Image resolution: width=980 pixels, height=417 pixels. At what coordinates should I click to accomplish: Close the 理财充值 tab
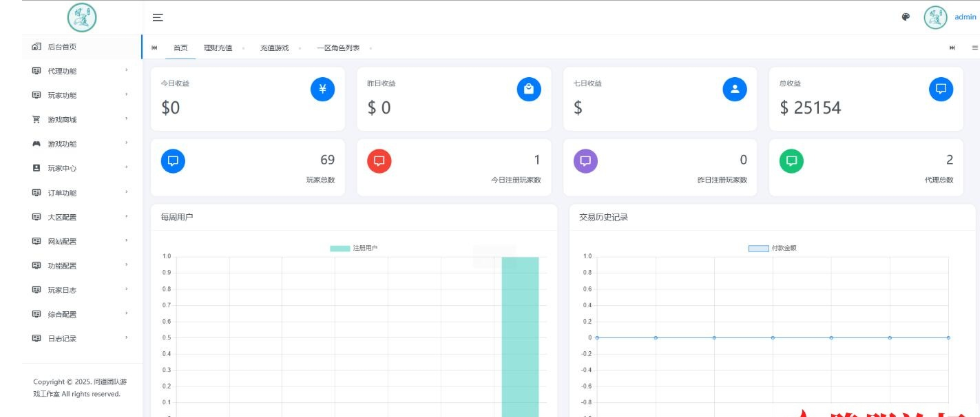[243, 48]
